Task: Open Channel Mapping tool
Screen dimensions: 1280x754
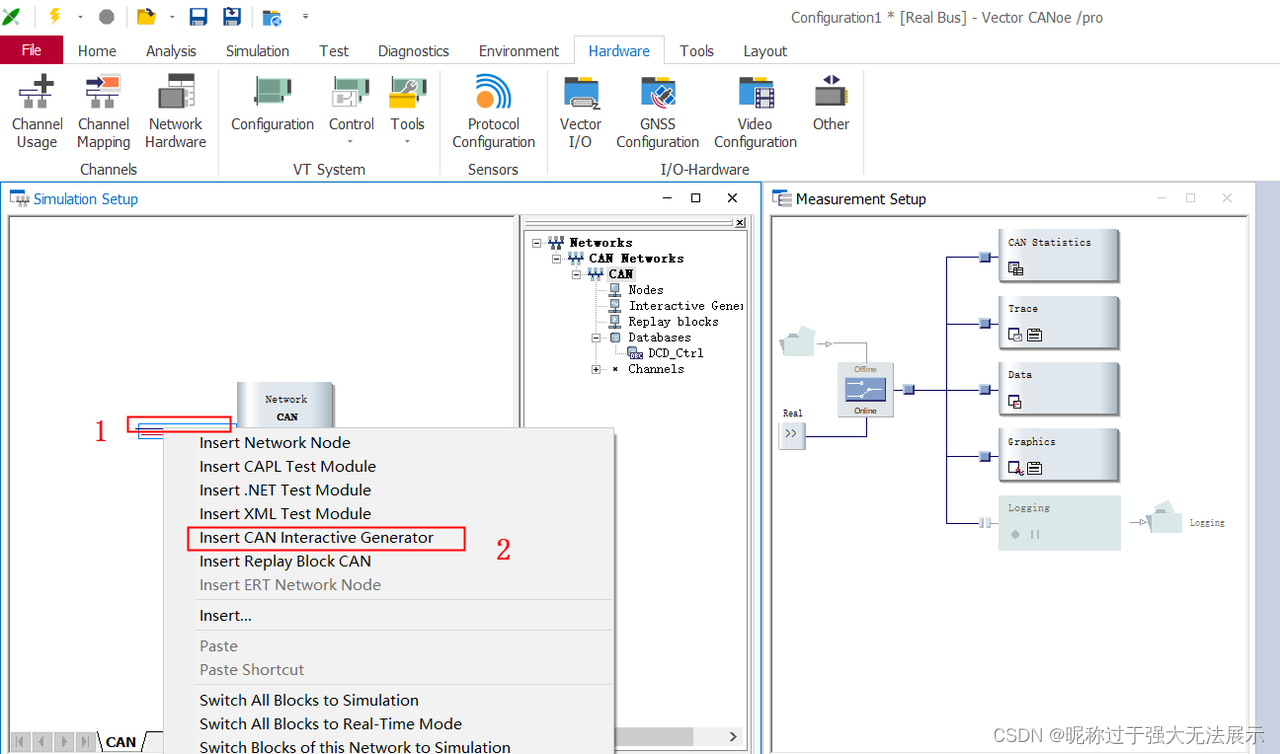Action: click(103, 112)
